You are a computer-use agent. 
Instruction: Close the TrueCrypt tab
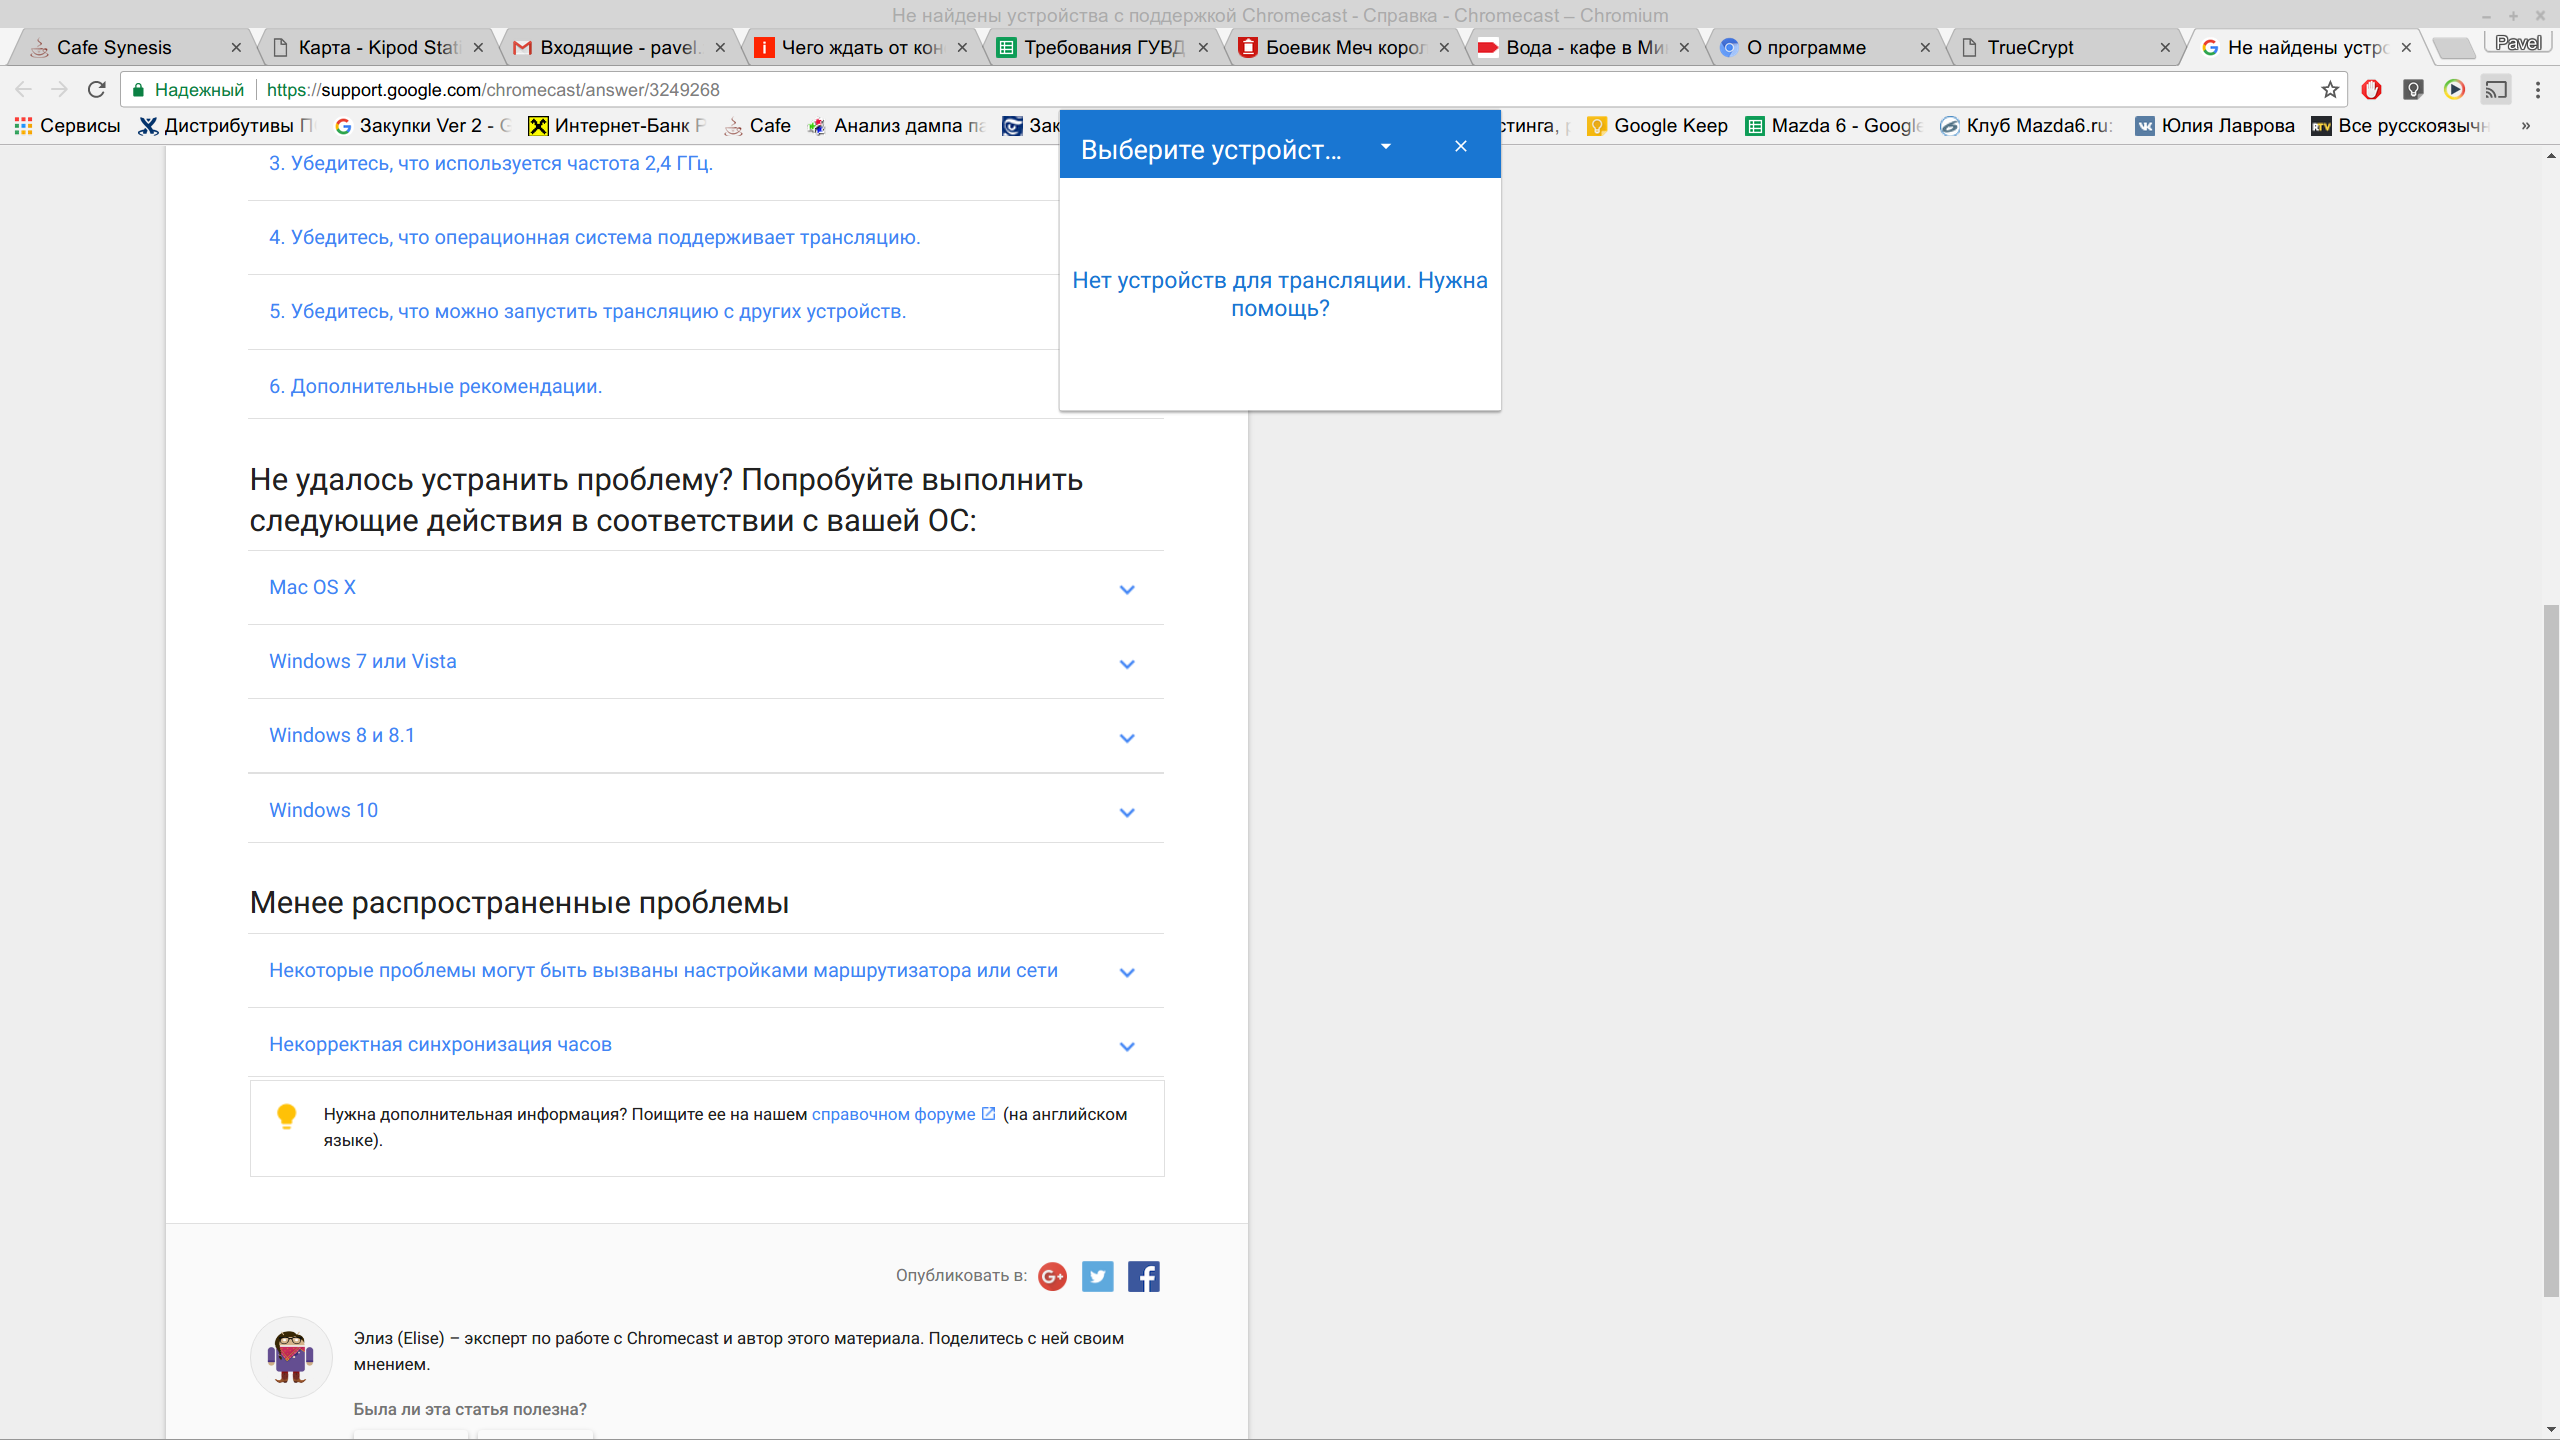tap(2165, 47)
